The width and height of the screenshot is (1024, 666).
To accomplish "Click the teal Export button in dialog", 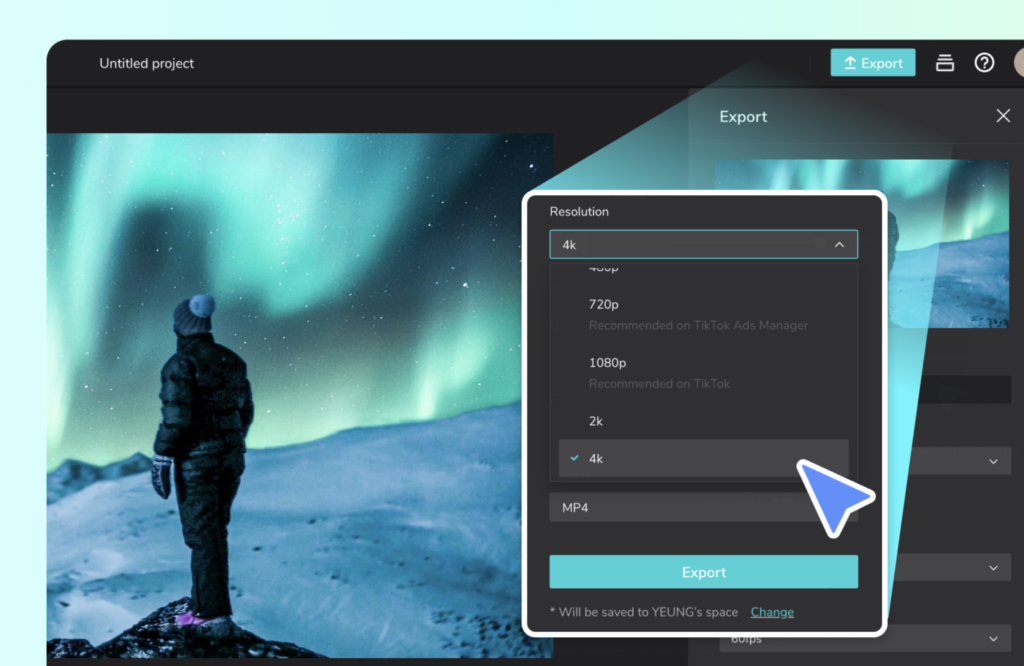I will click(x=703, y=572).
